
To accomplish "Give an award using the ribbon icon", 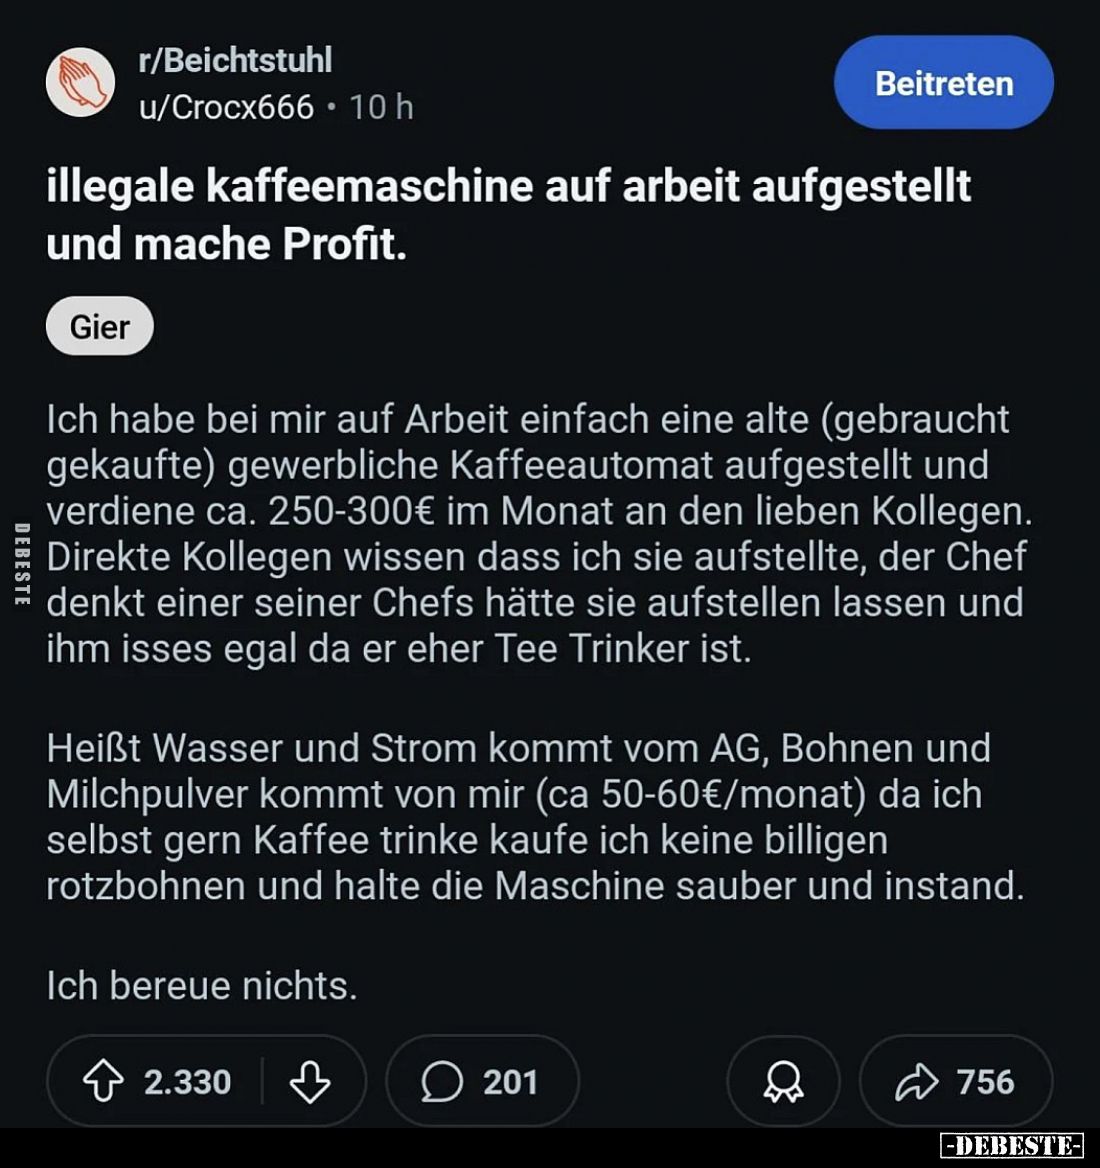I will [x=783, y=1082].
